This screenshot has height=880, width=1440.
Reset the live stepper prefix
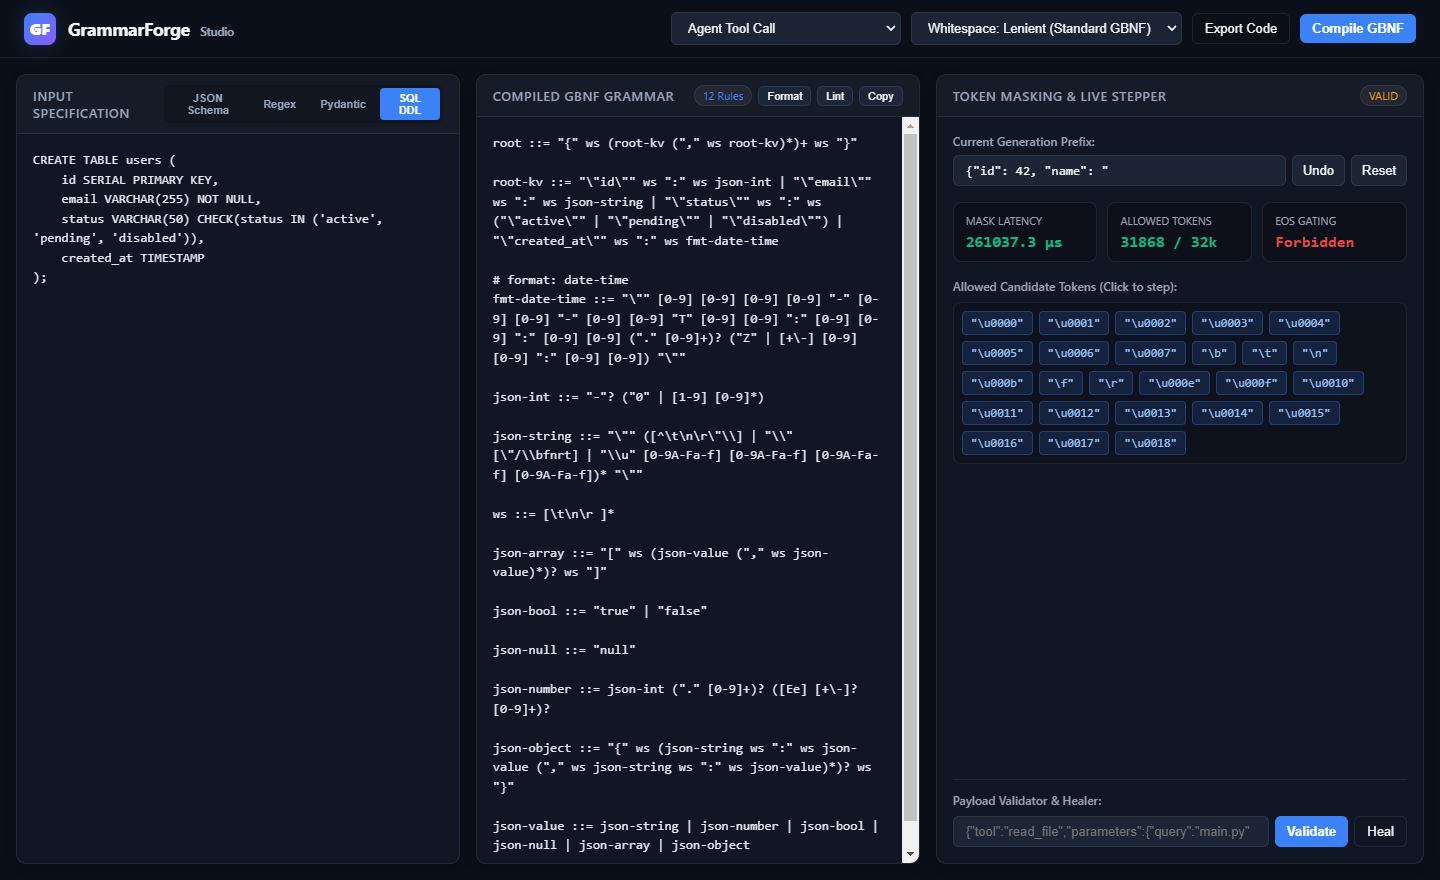pyautogui.click(x=1379, y=171)
